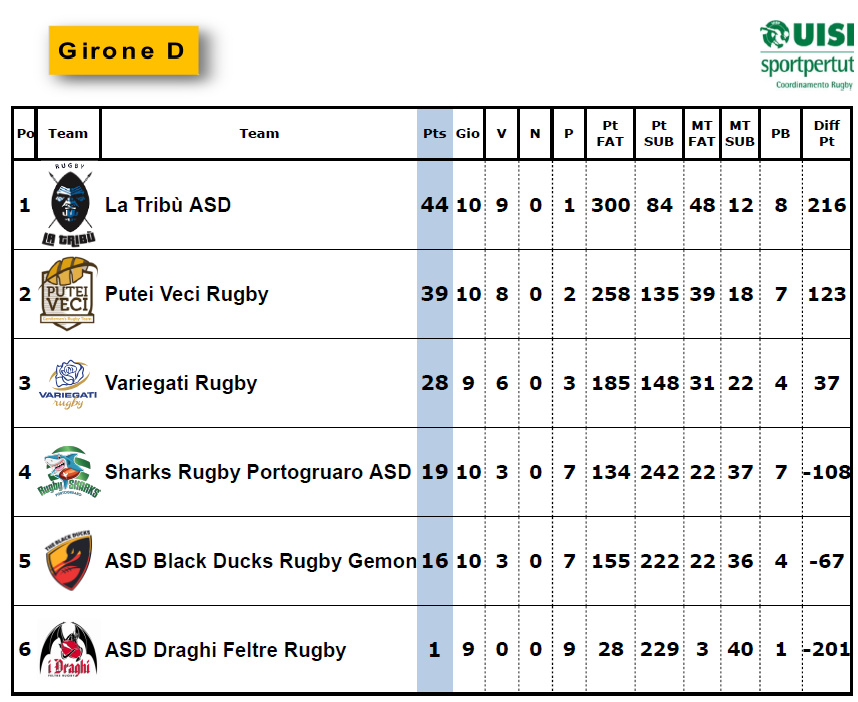Select the Pts column header
Image resolution: width=858 pixels, height=702 pixels.
(434, 134)
